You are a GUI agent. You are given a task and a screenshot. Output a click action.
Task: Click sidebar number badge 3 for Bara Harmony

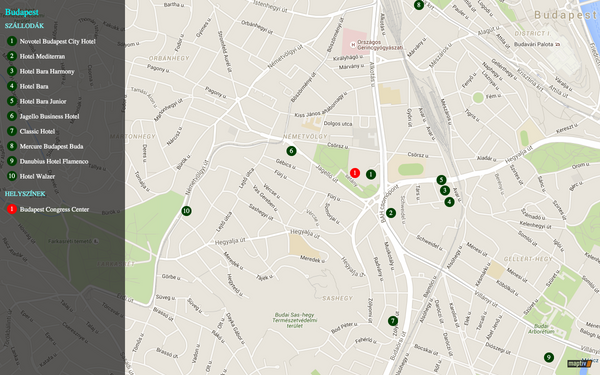[x=12, y=71]
